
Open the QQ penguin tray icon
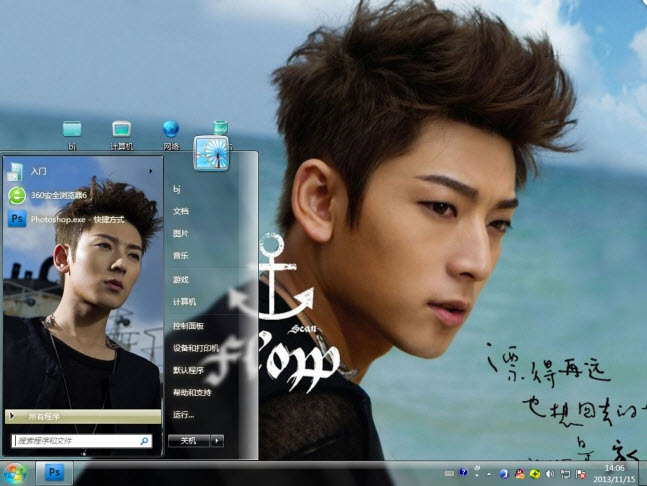[x=520, y=474]
